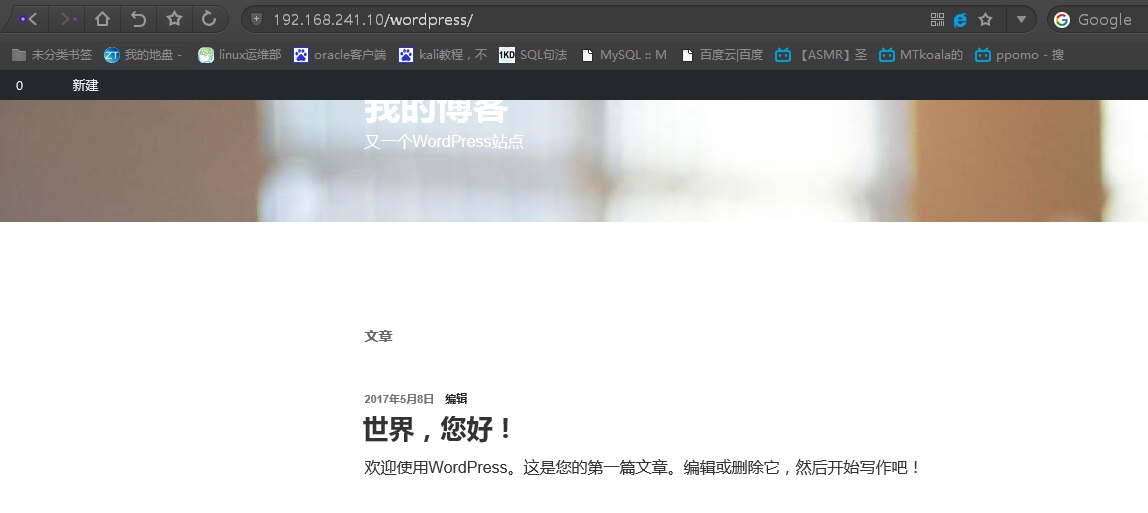
Task: Click the forward navigation arrow
Action: (67, 19)
